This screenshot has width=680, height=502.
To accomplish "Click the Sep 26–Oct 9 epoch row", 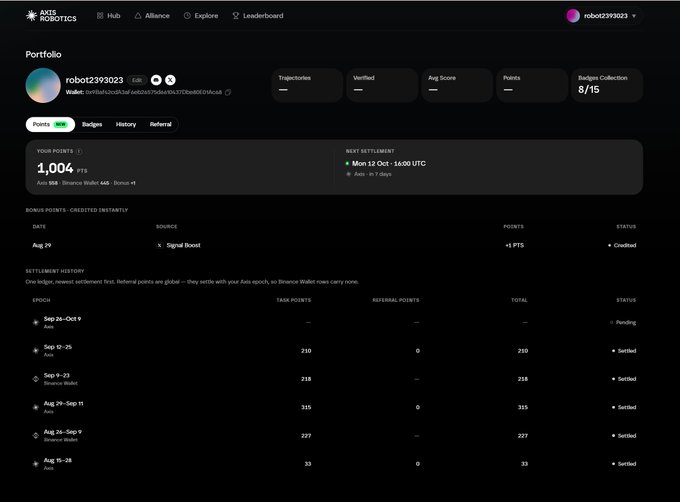I will (334, 322).
